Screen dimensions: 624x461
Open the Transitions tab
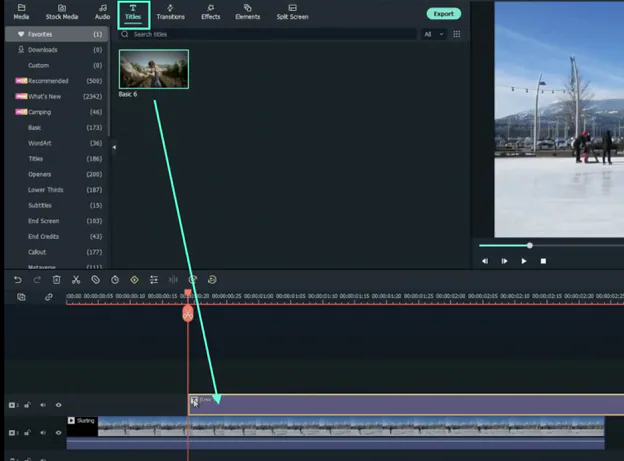[170, 12]
